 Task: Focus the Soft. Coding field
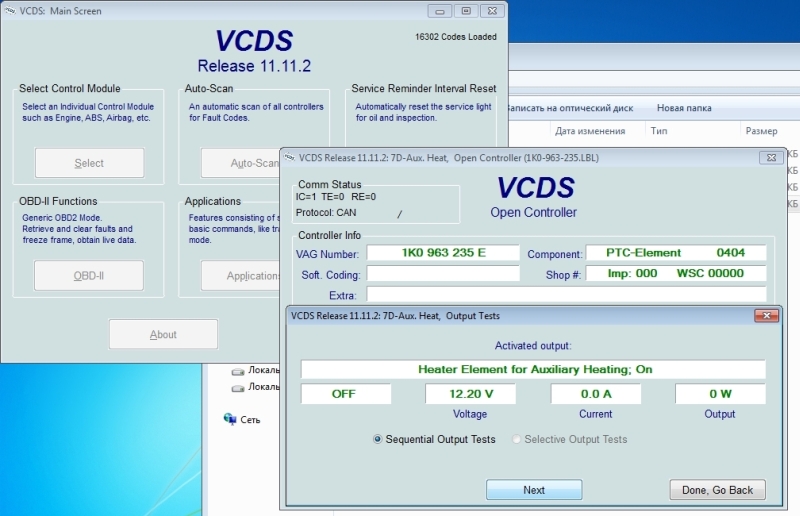(x=443, y=274)
